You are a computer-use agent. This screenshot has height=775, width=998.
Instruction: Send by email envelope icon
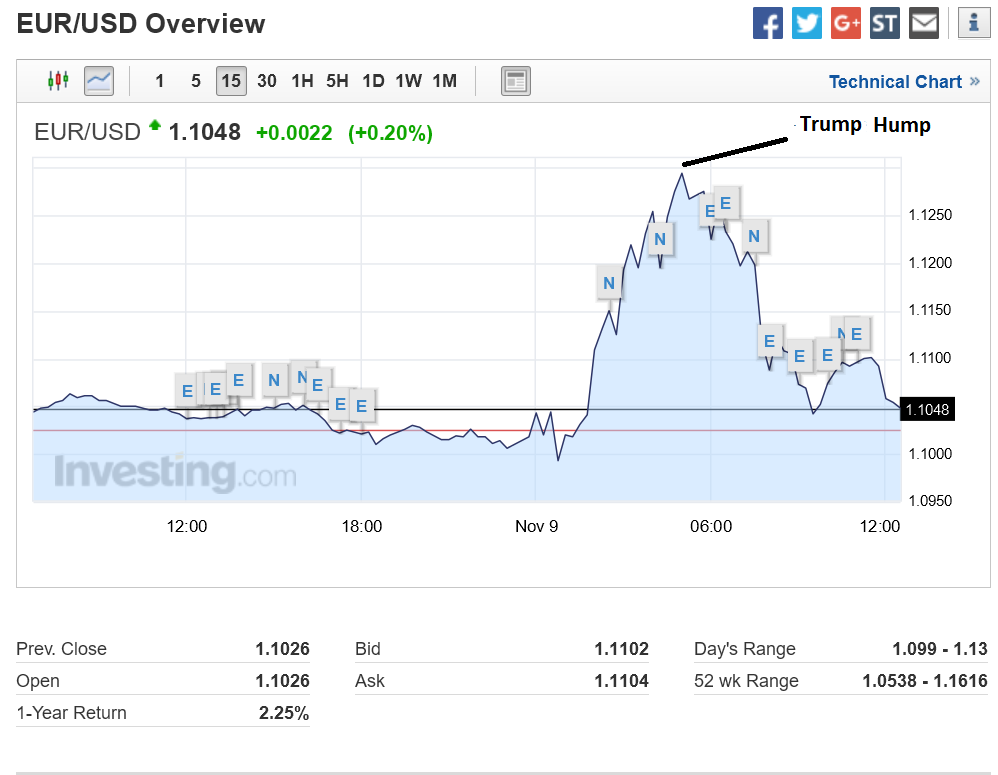coord(924,23)
